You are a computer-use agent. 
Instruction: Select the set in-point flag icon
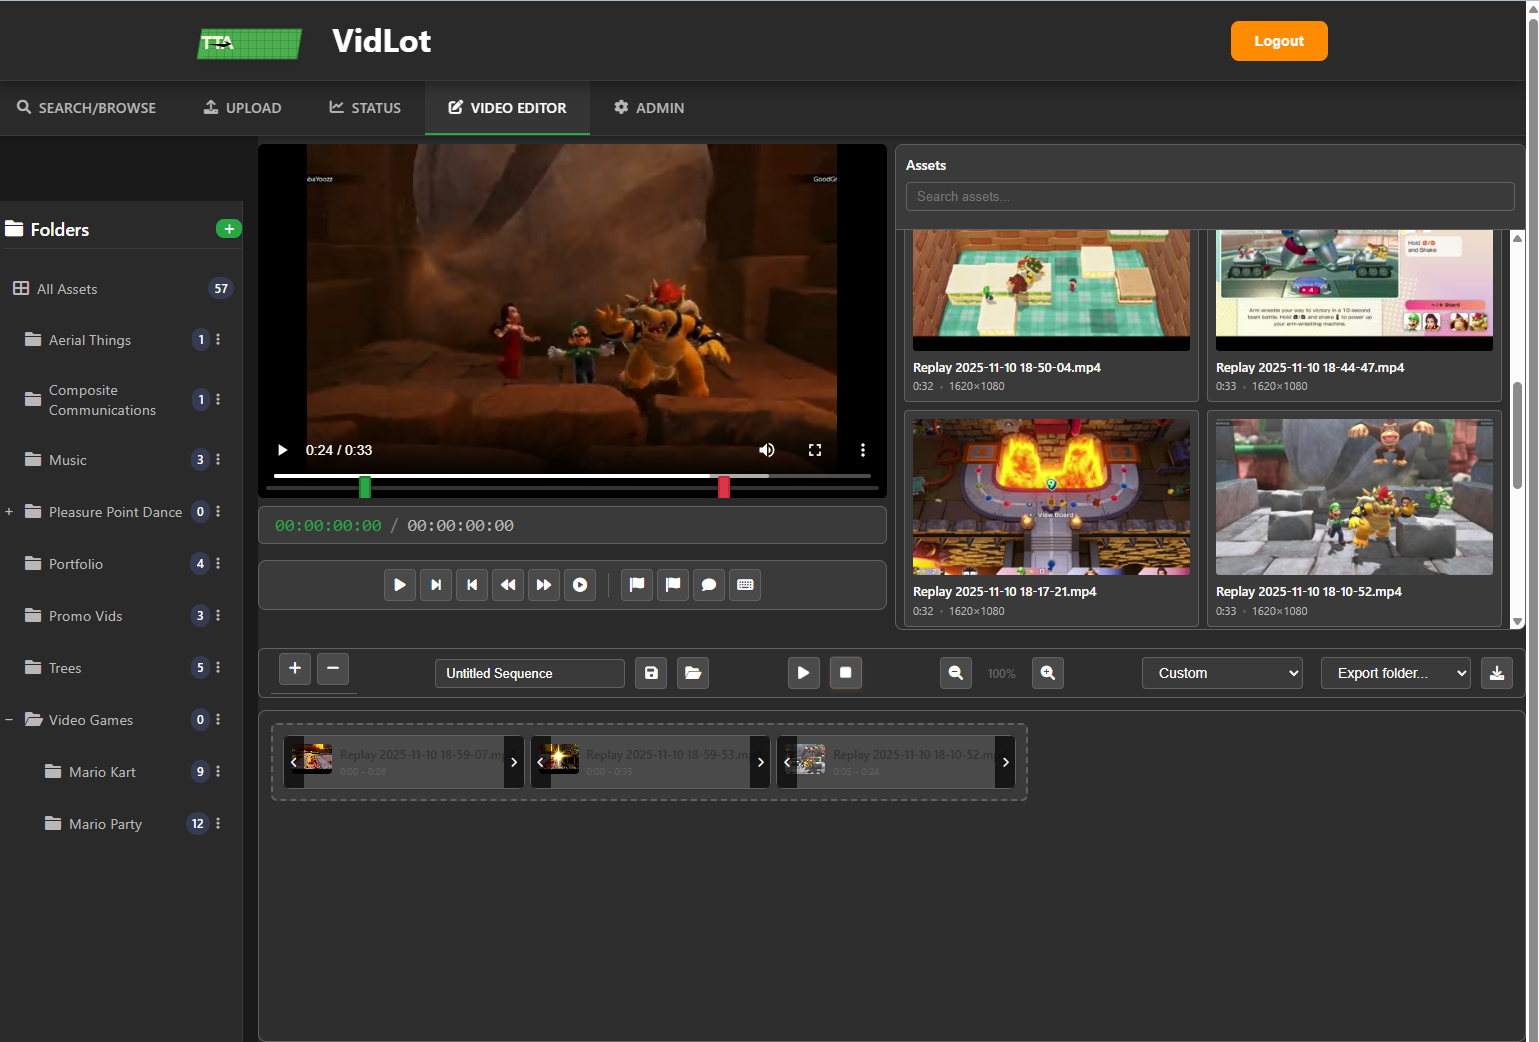(637, 585)
